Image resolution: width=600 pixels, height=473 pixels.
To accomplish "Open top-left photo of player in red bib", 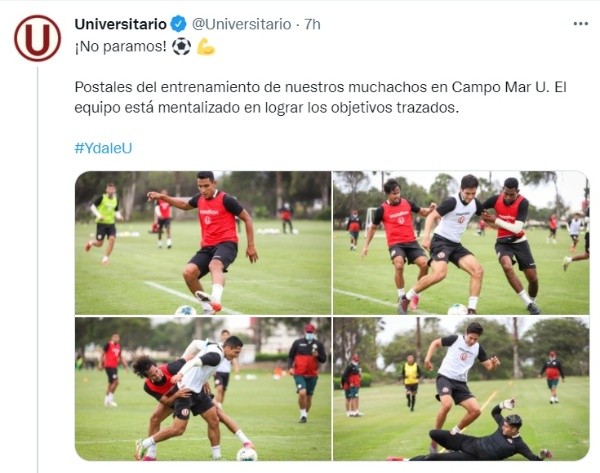I will 203,243.
